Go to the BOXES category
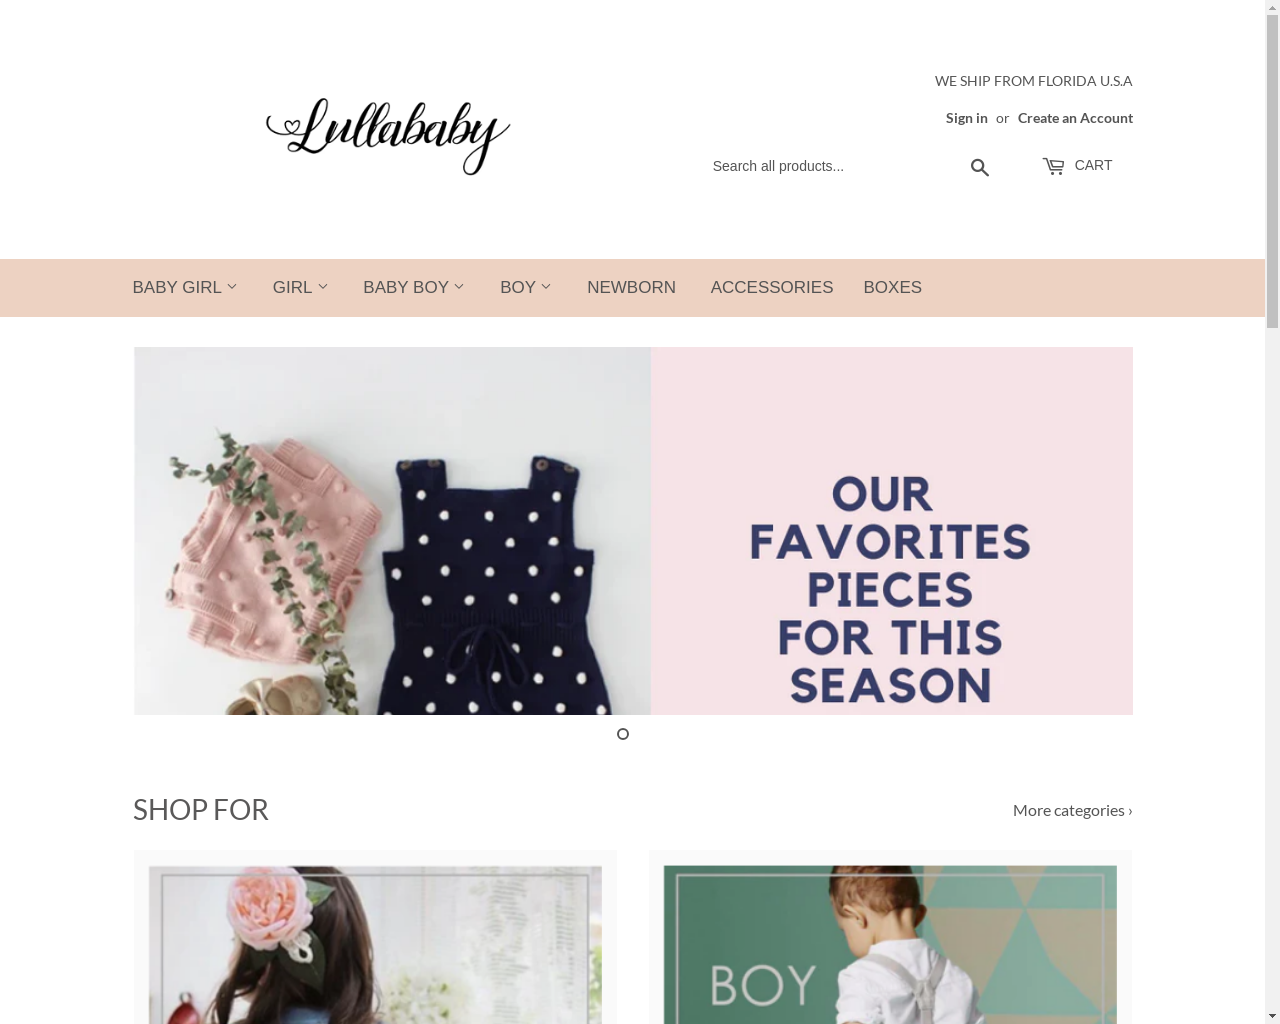Viewport: 1280px width, 1024px height. click(x=892, y=288)
